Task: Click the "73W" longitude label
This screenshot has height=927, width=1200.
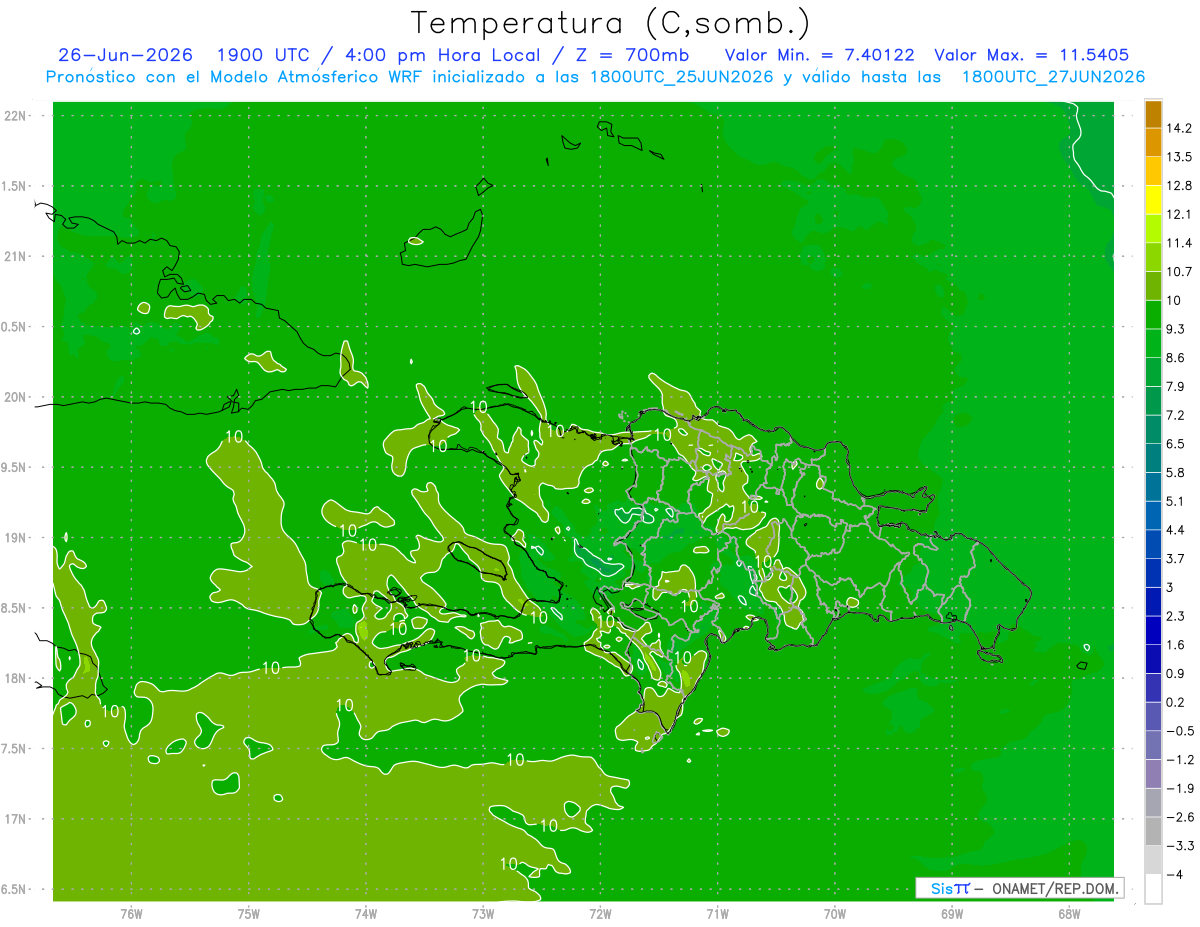Action: coord(483,914)
